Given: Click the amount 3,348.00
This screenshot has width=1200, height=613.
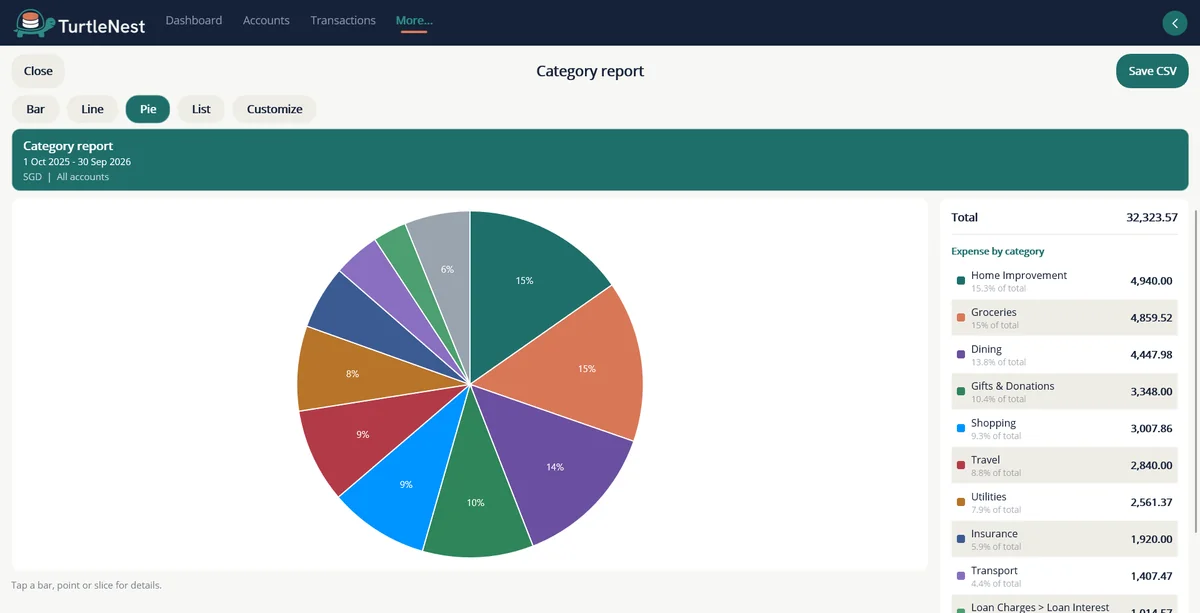Looking at the screenshot, I should tap(1151, 392).
